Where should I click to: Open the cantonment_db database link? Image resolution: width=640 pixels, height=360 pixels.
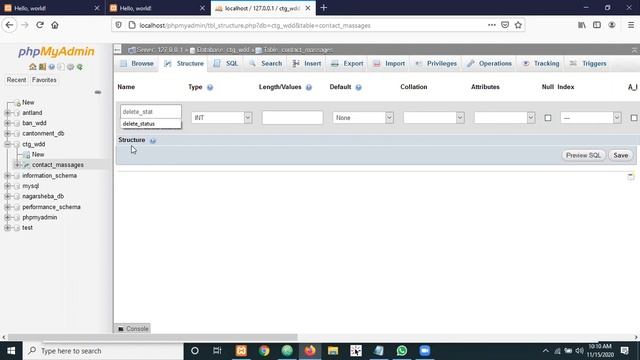43,133
